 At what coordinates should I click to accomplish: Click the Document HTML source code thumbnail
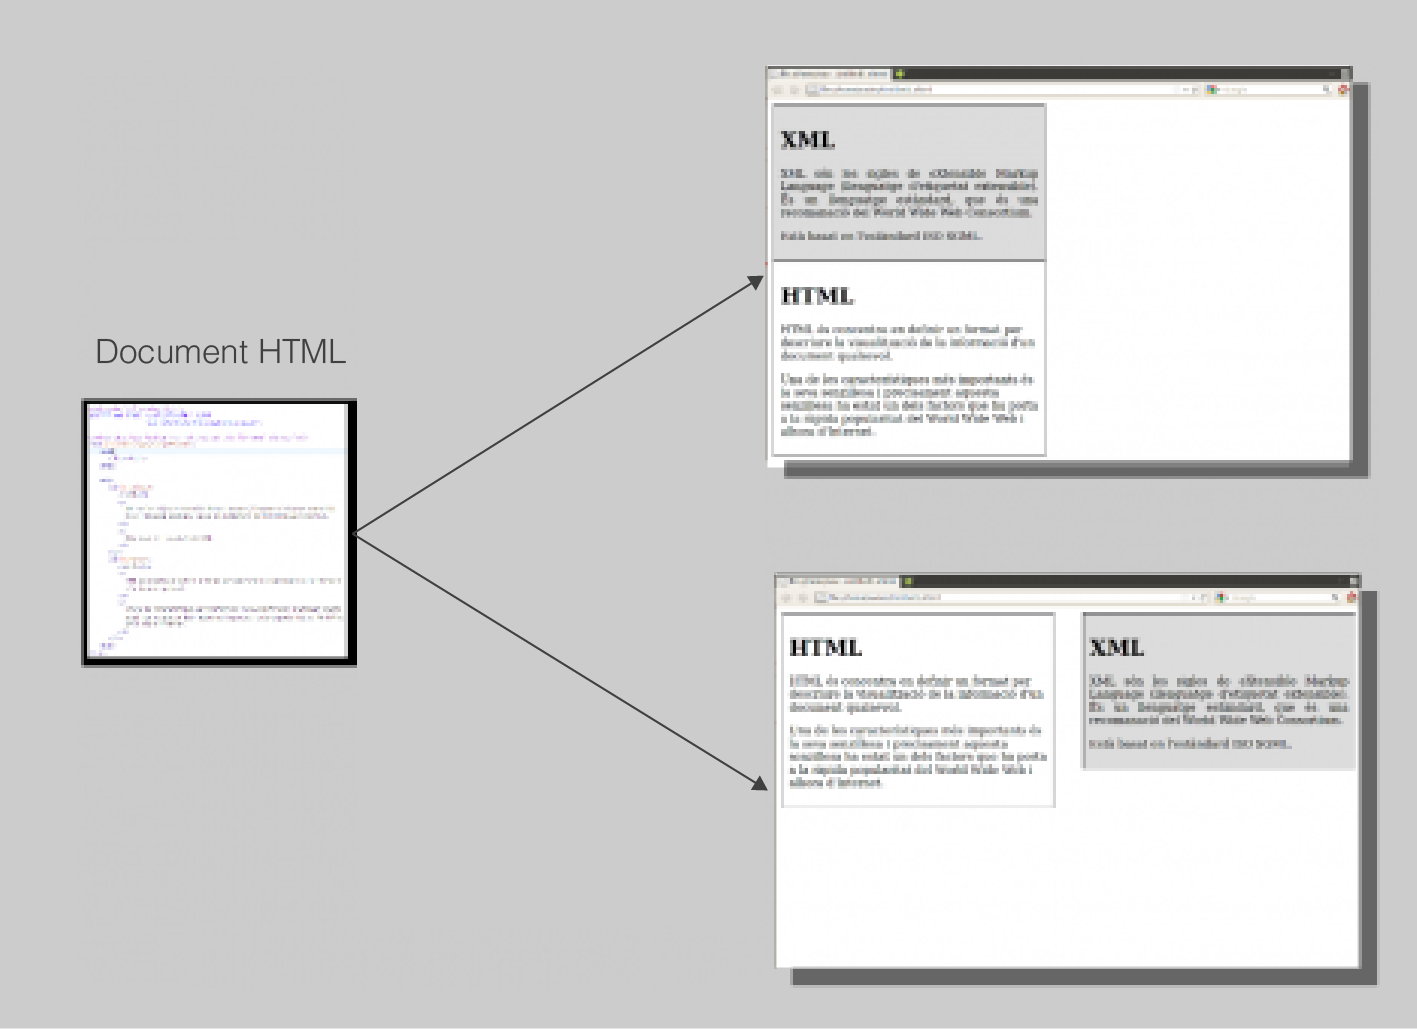pos(219,531)
